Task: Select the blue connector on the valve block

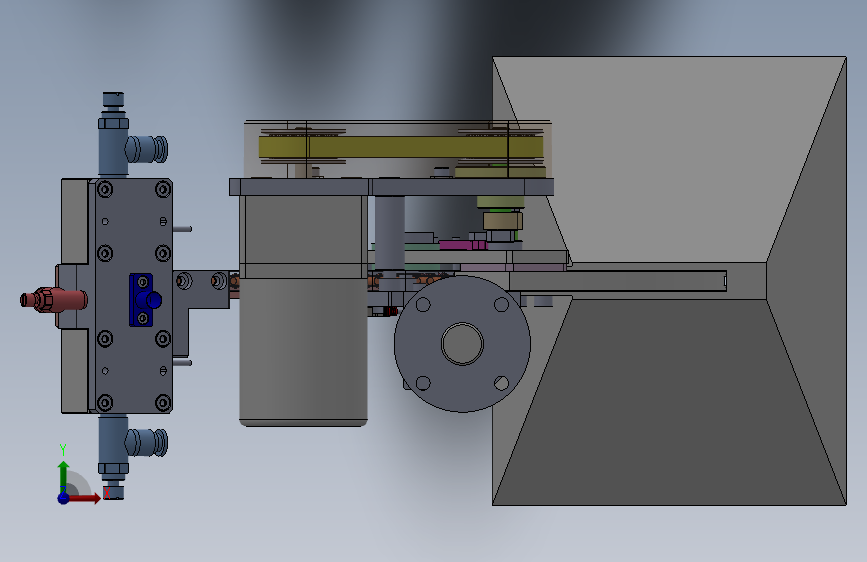Action: click(144, 300)
